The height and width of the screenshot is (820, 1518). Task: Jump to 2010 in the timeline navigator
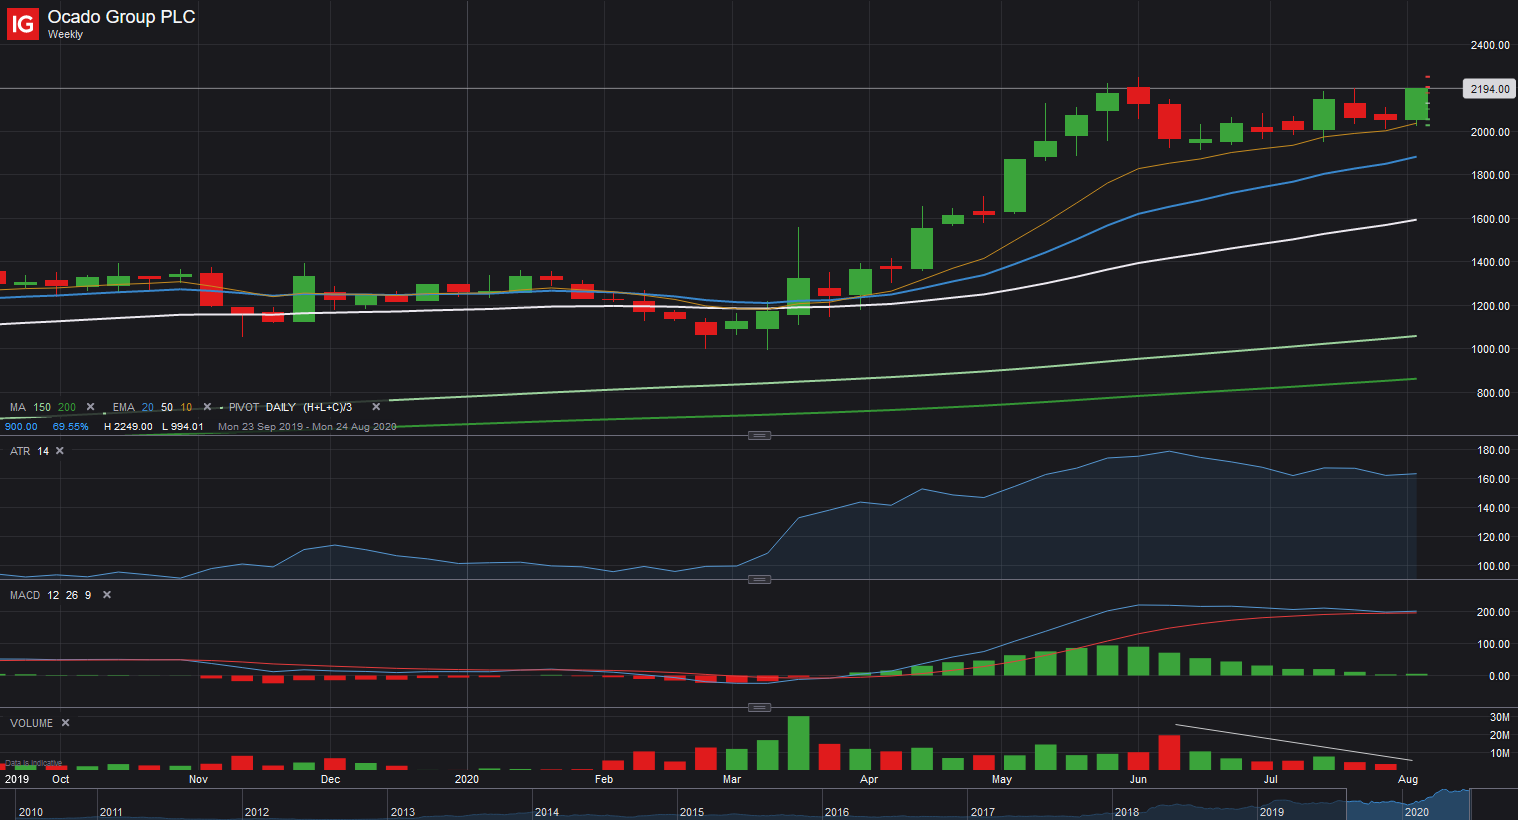[x=31, y=812]
